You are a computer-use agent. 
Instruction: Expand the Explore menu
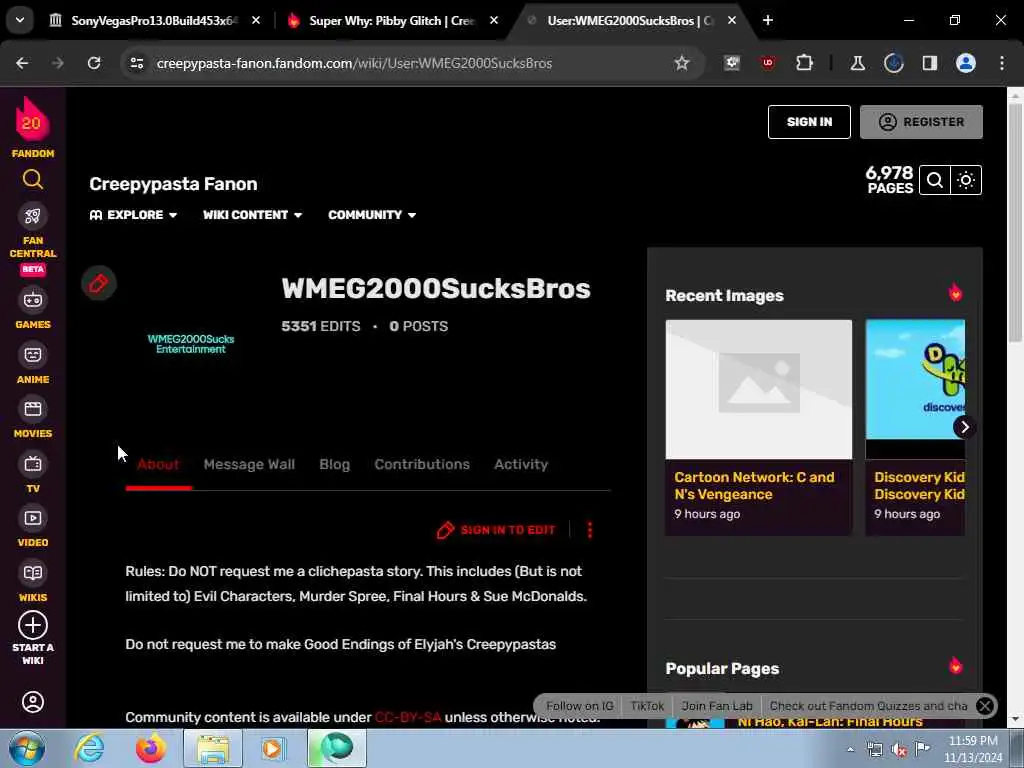(x=133, y=215)
